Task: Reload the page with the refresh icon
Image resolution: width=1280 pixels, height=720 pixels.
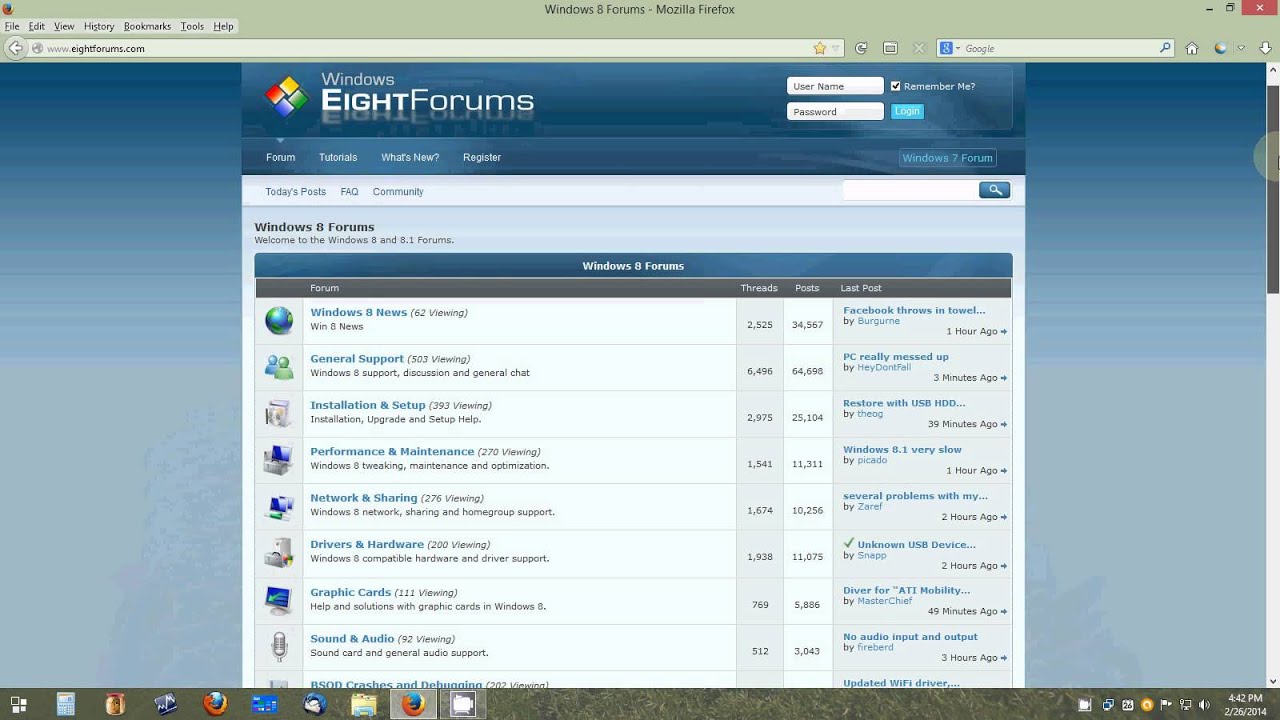Action: pyautogui.click(x=861, y=48)
